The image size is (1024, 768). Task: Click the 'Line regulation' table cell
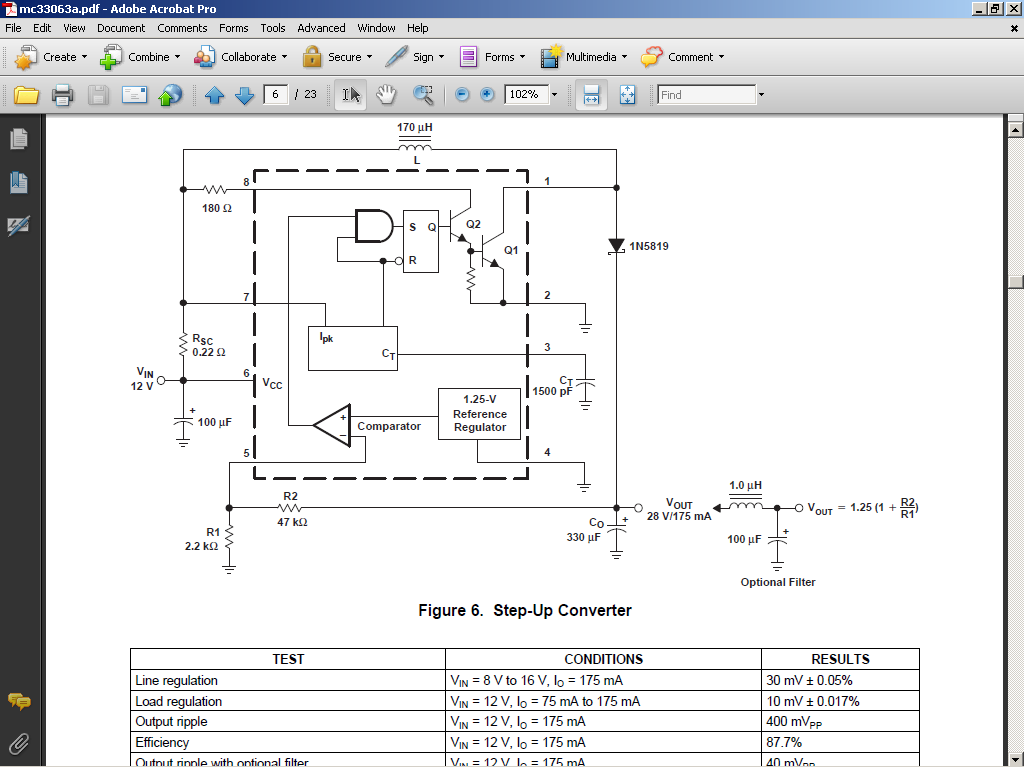(x=288, y=680)
